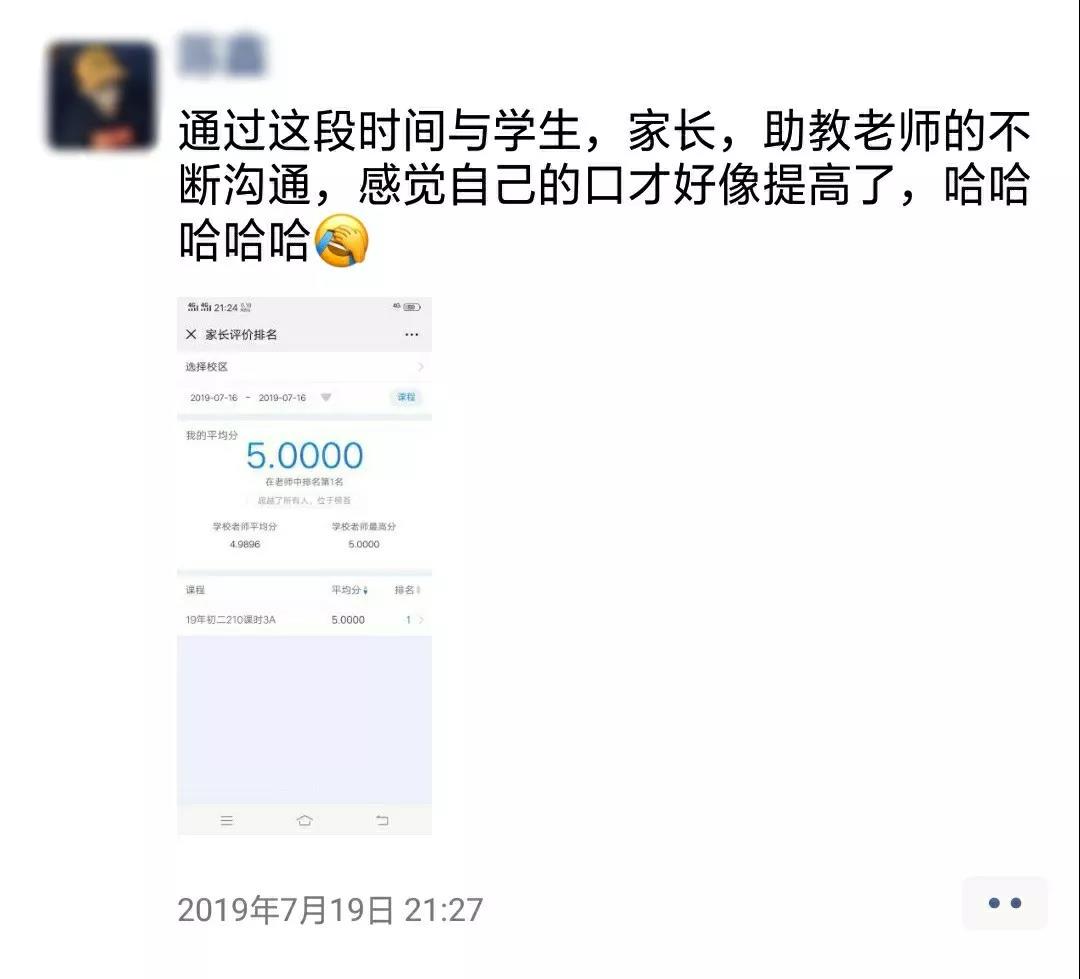
Task: Expand the course row chevron next to rank 1
Action: (421, 620)
